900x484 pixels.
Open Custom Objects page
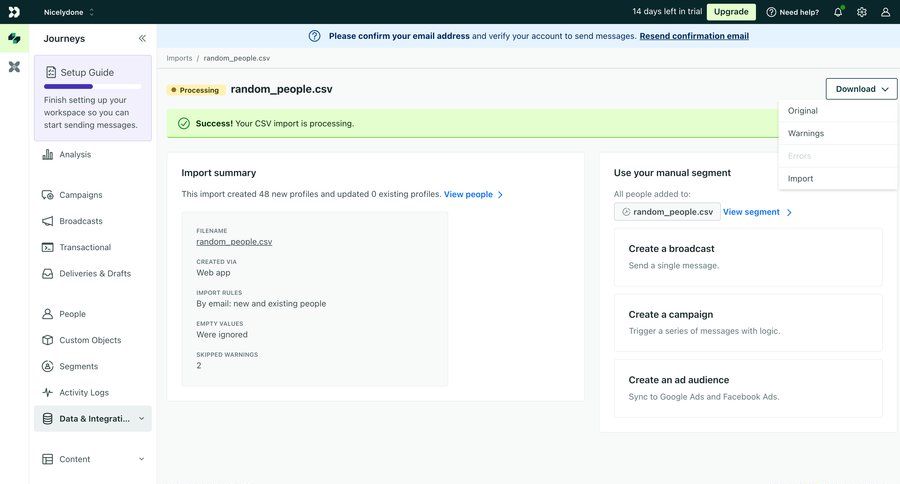92,340
